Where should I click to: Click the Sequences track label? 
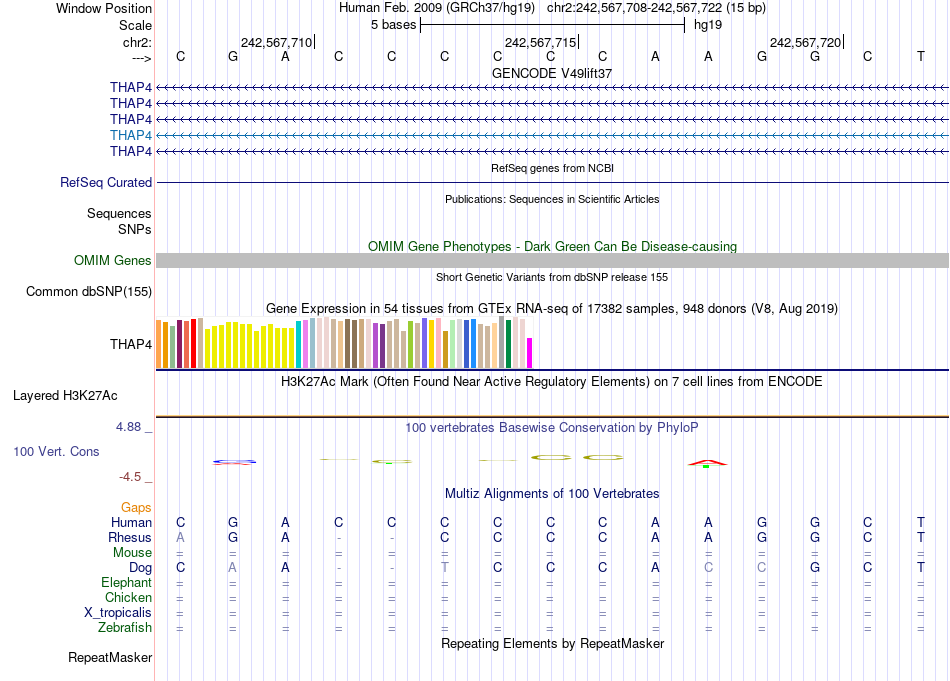[x=119, y=213]
